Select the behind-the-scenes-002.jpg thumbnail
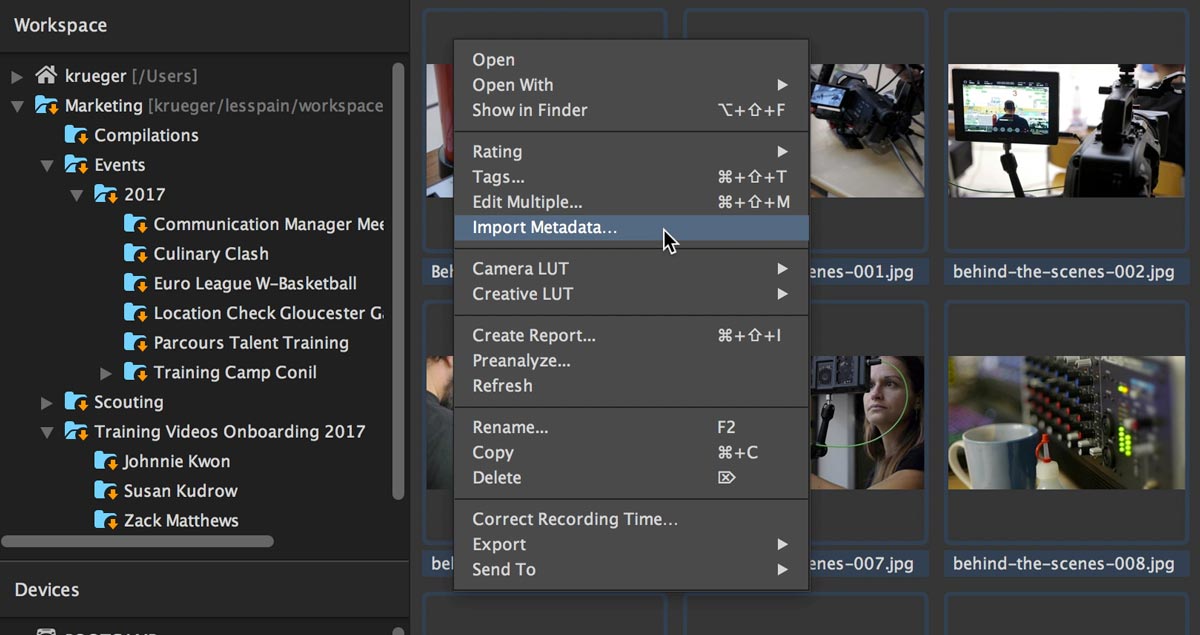Viewport: 1200px width, 635px height. click(x=1064, y=131)
